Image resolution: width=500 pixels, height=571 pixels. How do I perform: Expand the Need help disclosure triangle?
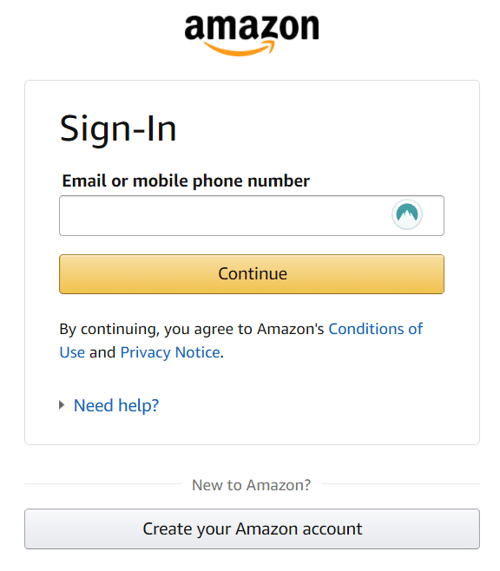[62, 405]
